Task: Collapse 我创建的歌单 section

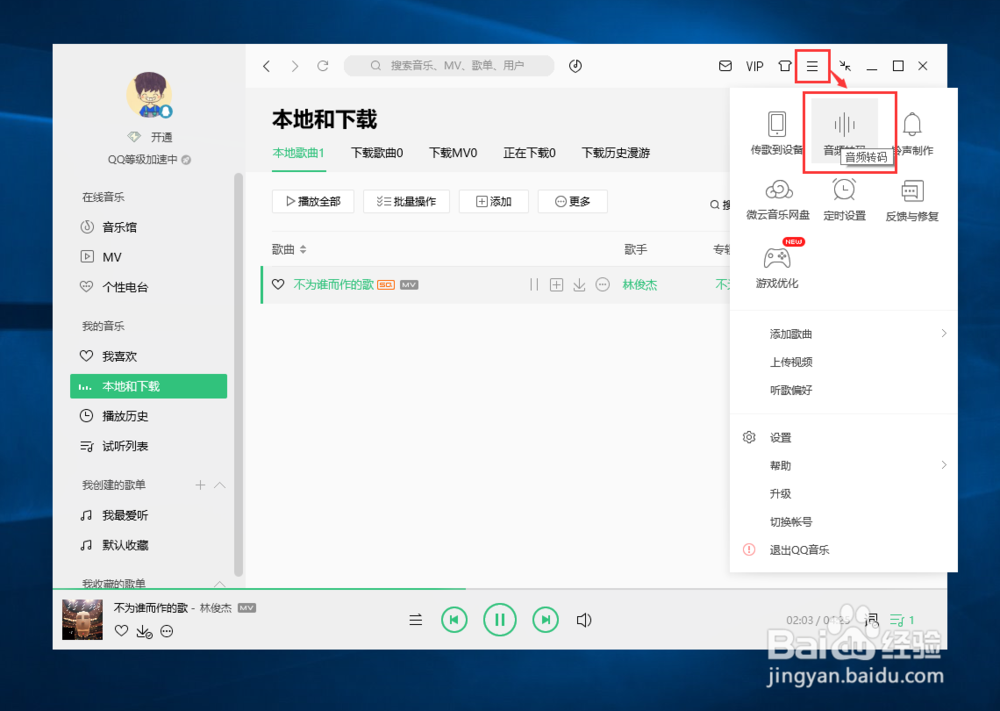Action: (x=220, y=485)
